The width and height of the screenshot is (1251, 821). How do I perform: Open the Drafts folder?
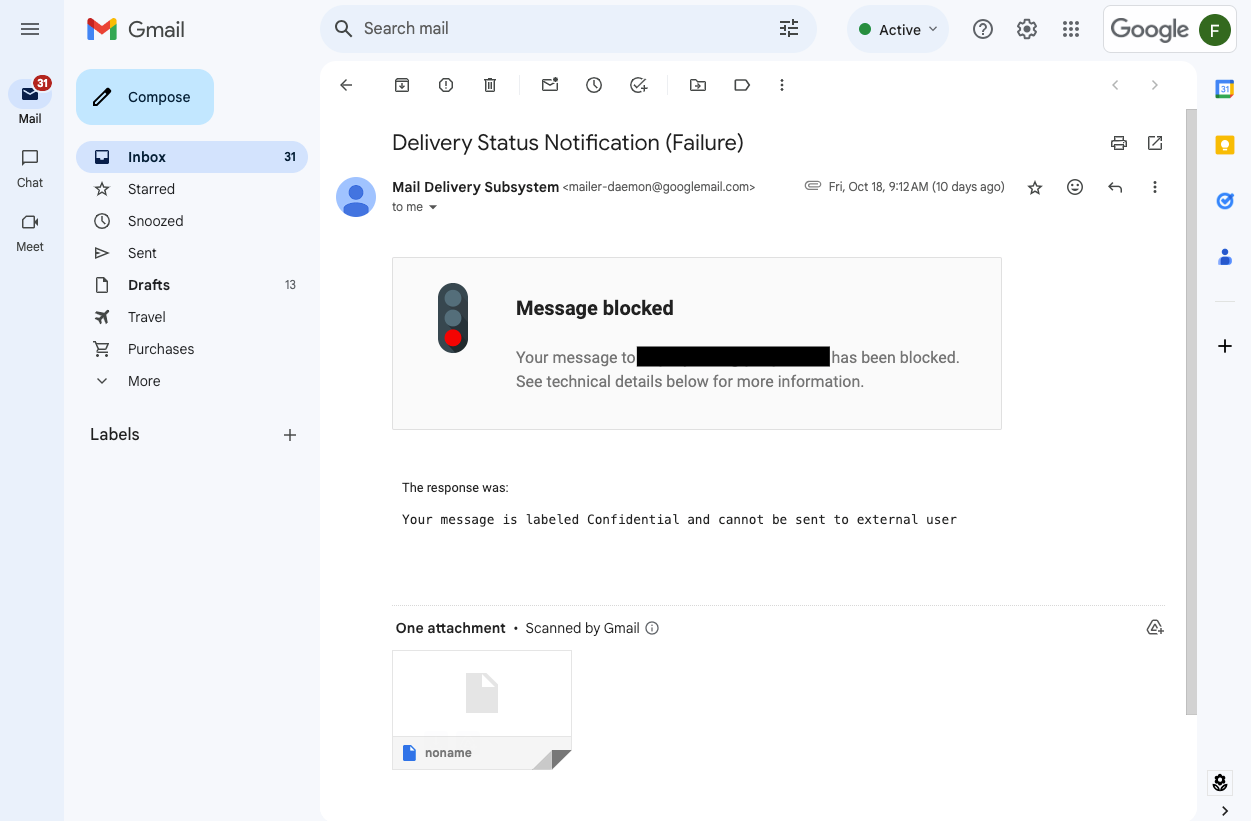pyautogui.click(x=192, y=285)
